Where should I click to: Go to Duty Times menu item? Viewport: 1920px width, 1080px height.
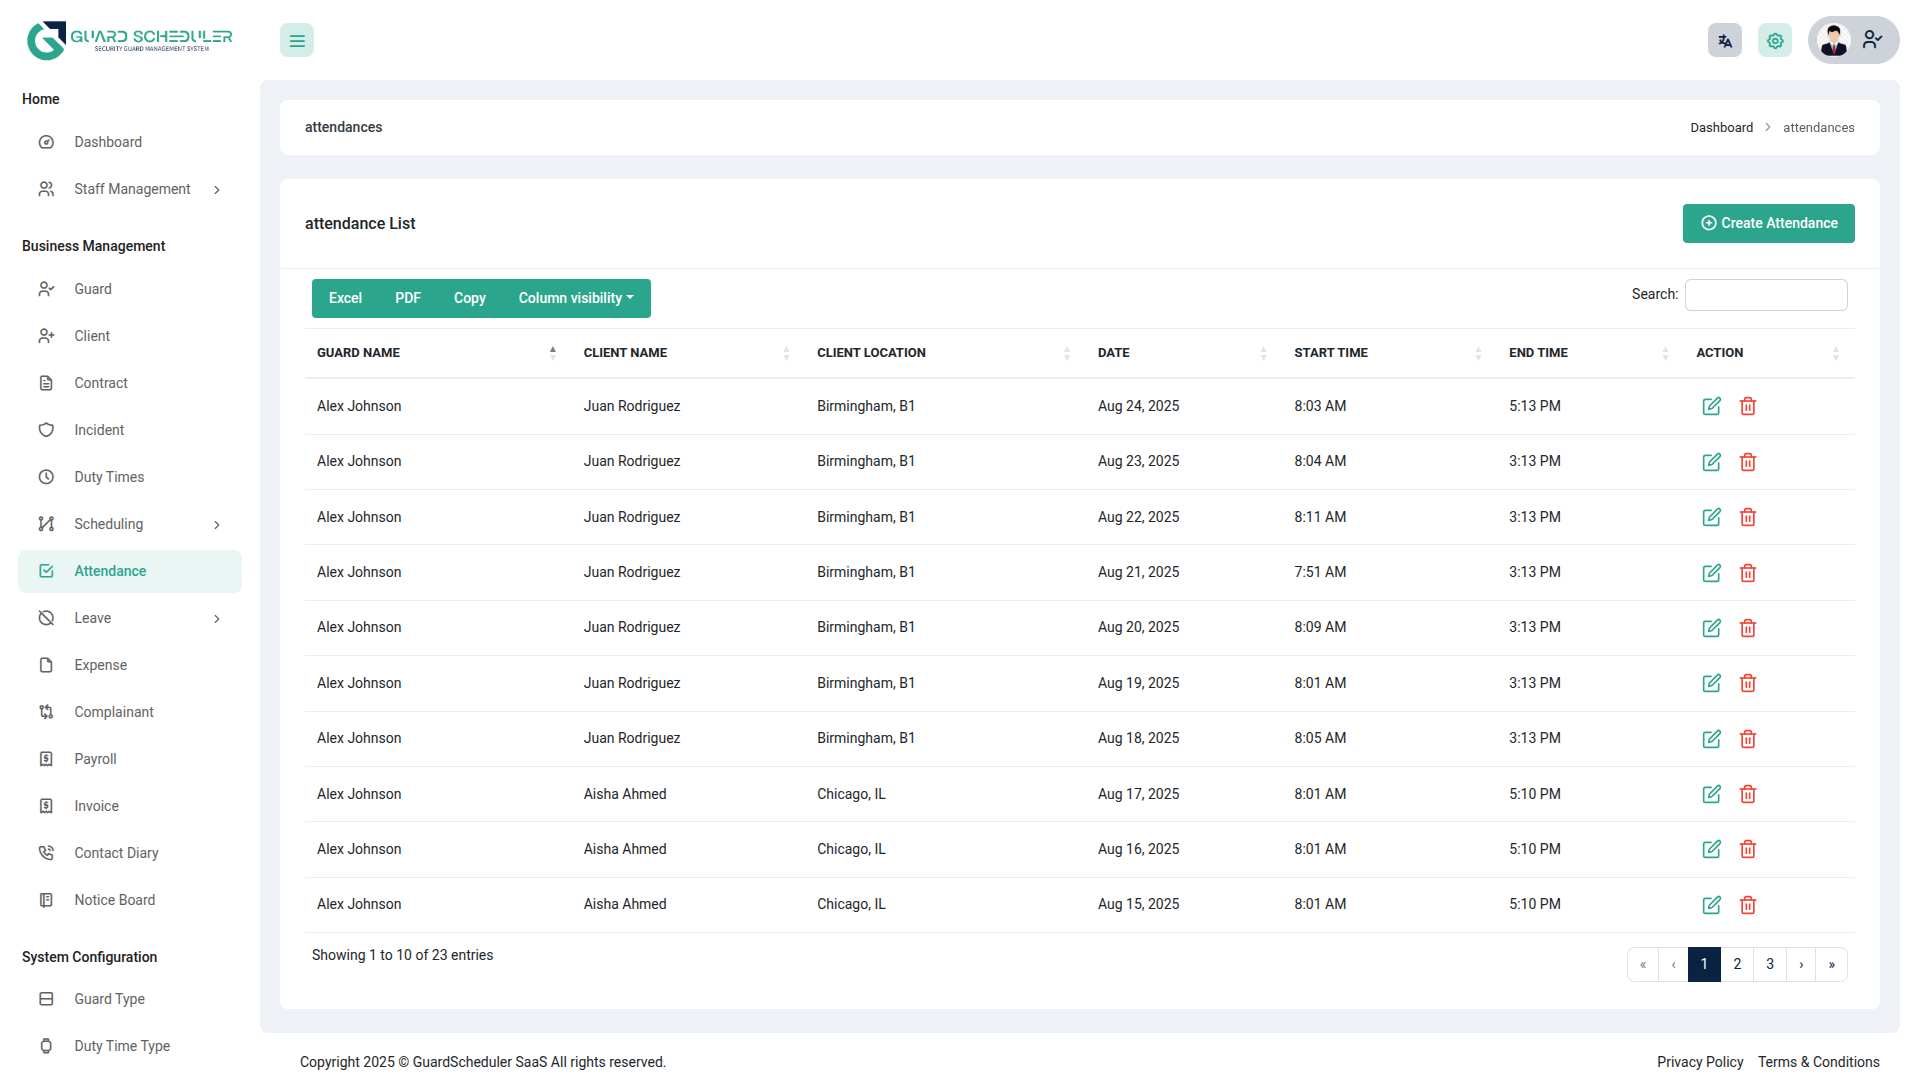click(109, 477)
